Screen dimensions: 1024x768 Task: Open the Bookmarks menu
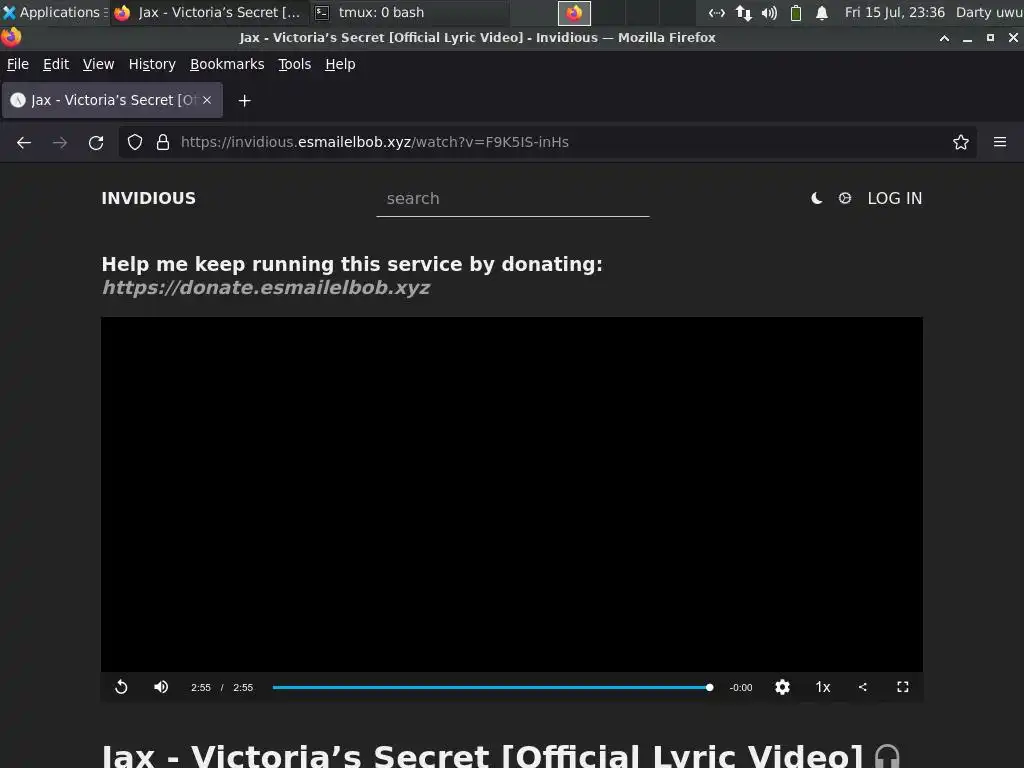227,64
